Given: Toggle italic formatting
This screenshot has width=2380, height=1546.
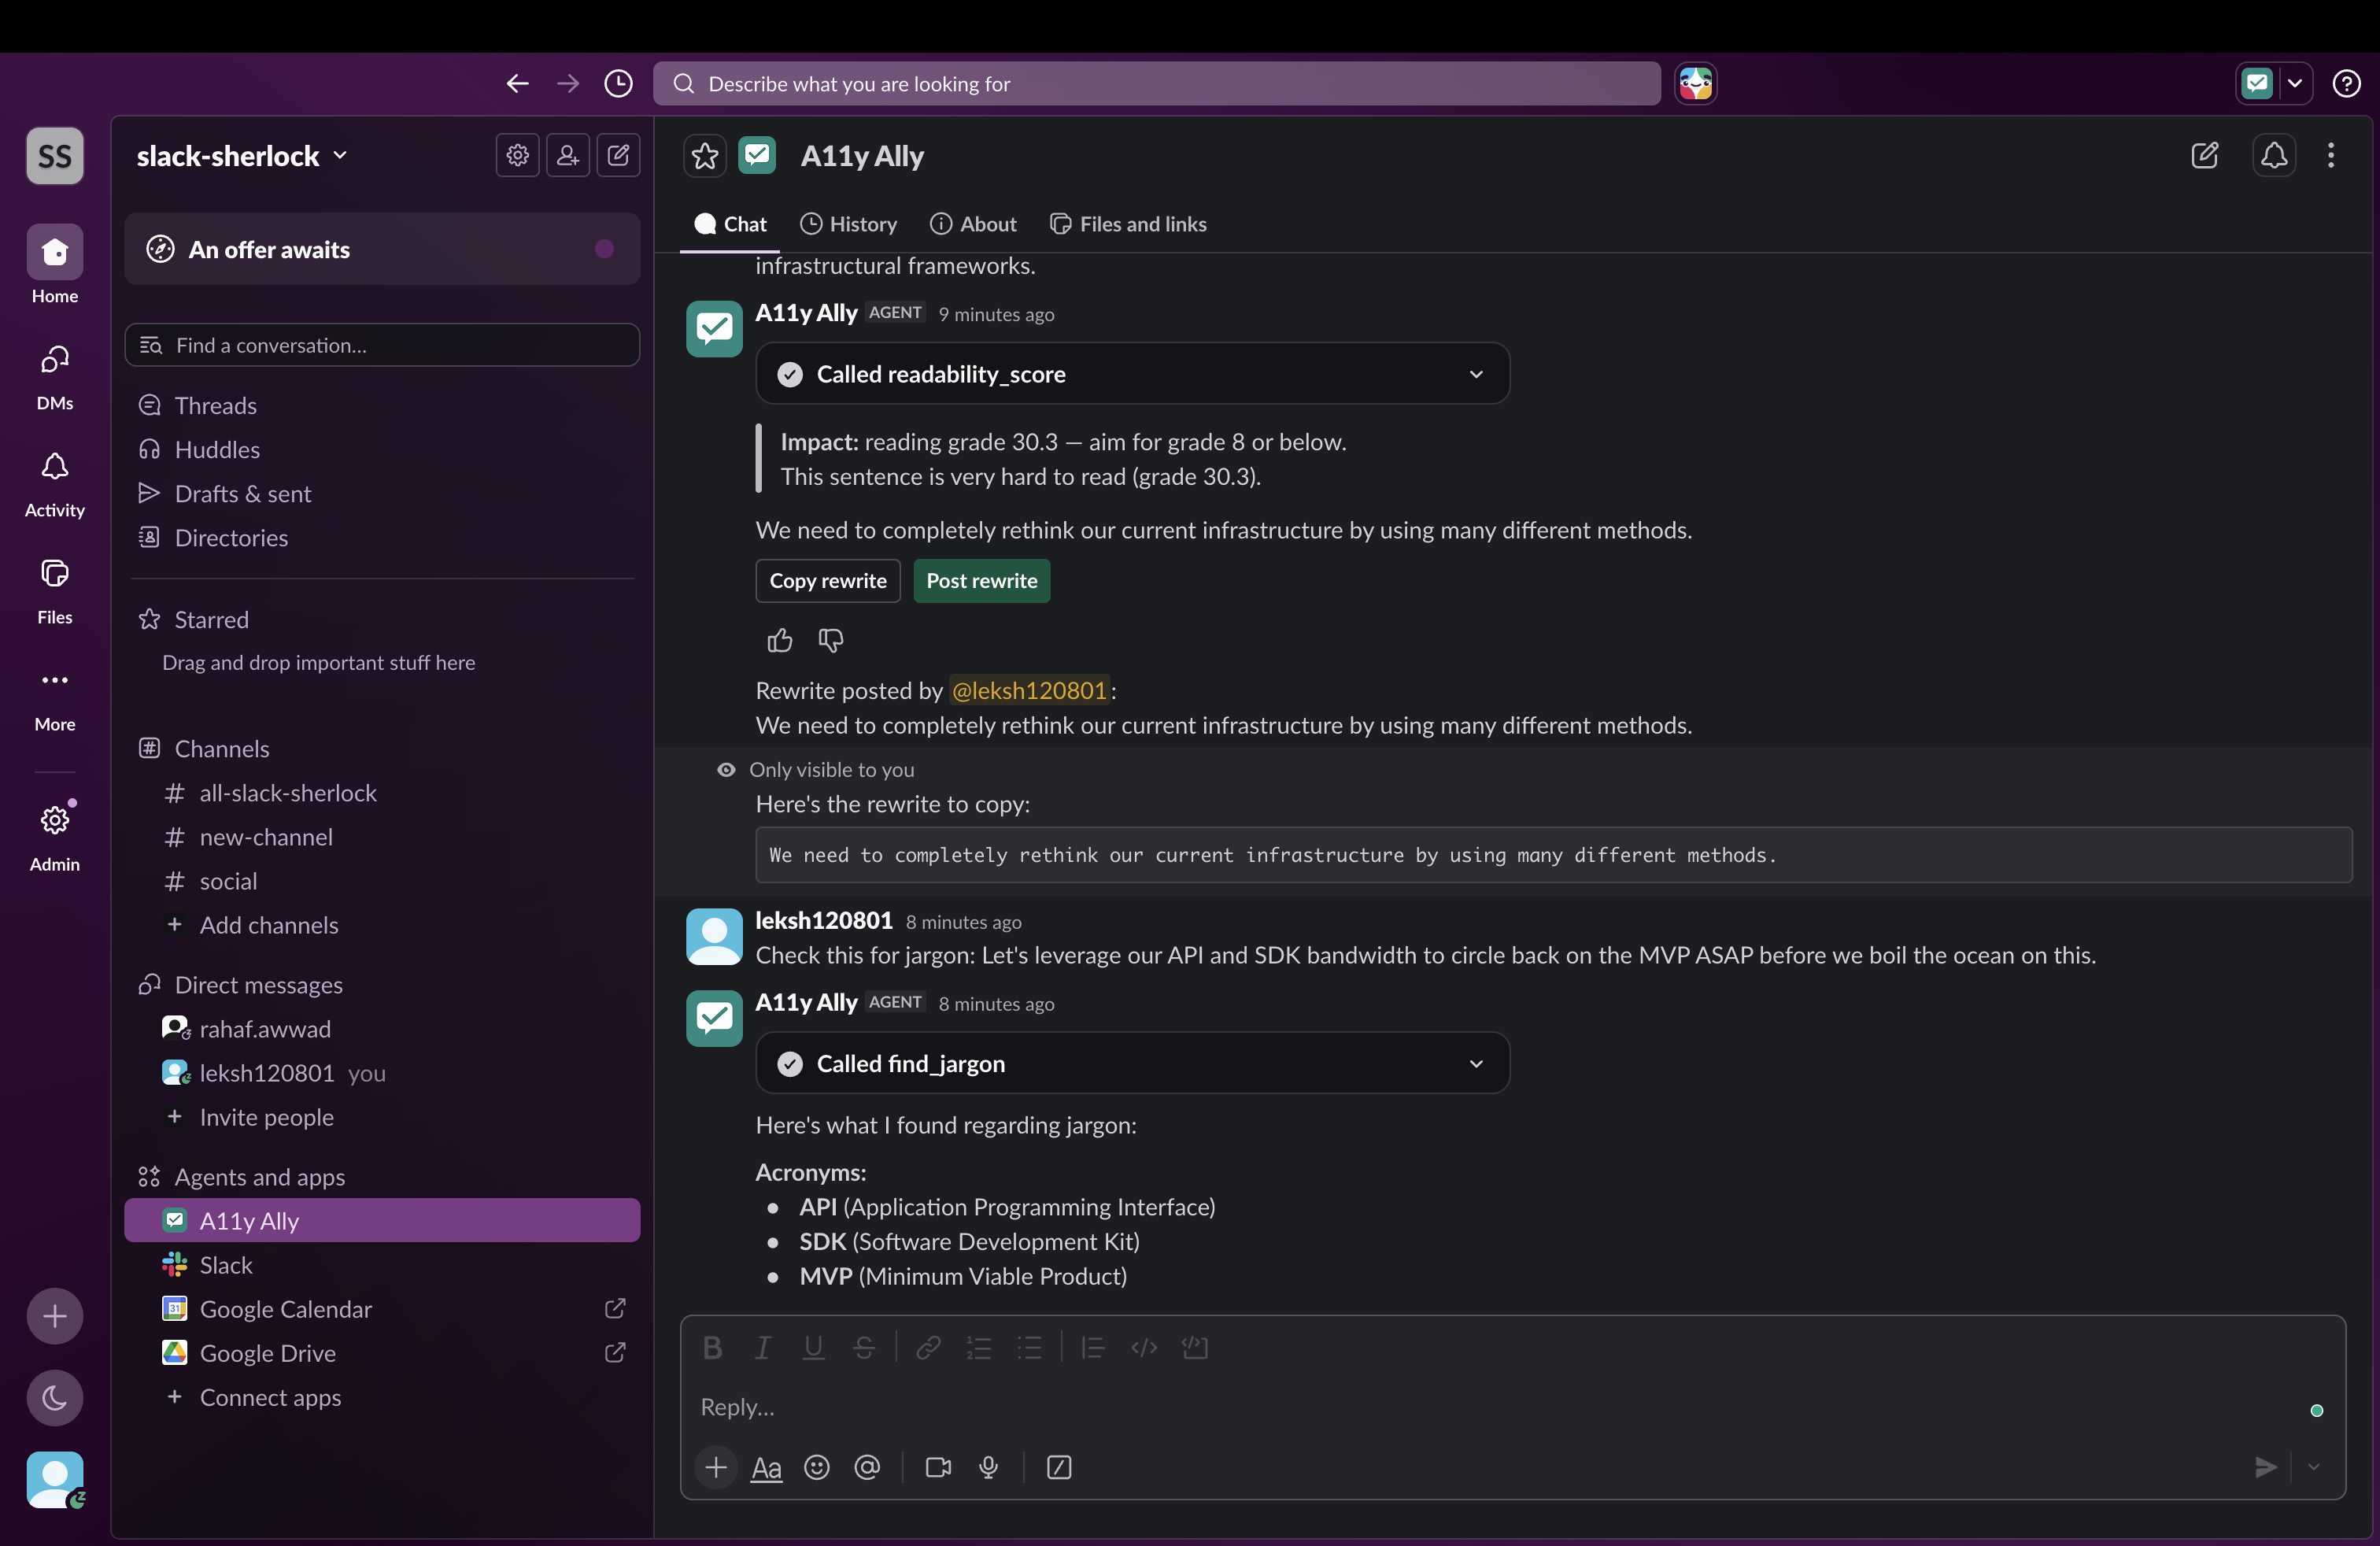Looking at the screenshot, I should [x=762, y=1348].
